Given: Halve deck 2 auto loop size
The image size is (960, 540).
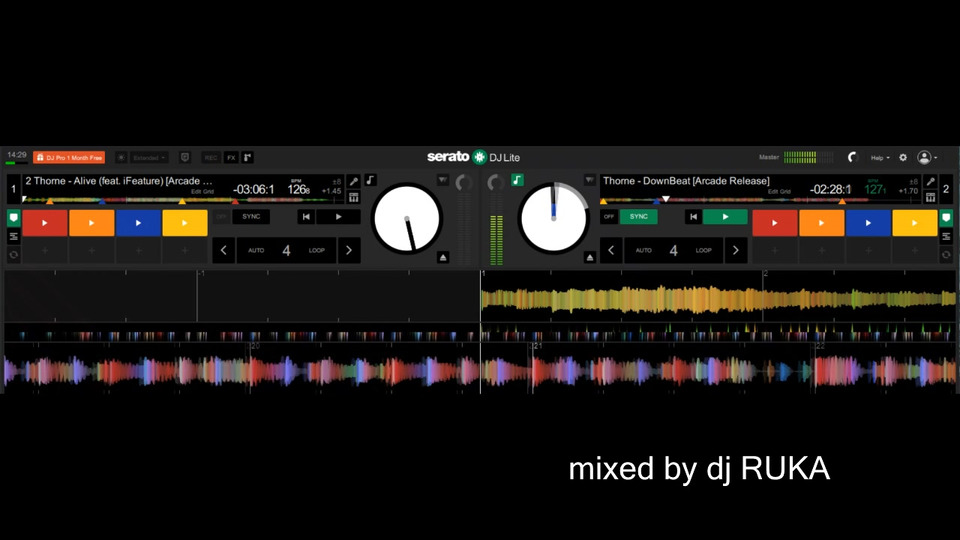Looking at the screenshot, I should click(x=611, y=250).
